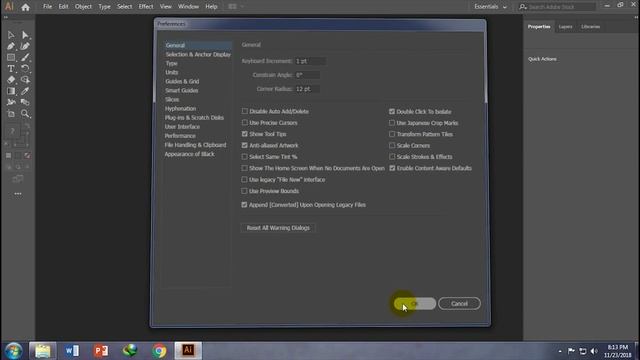Enable Scale Corners checkbox

pyautogui.click(x=392, y=145)
